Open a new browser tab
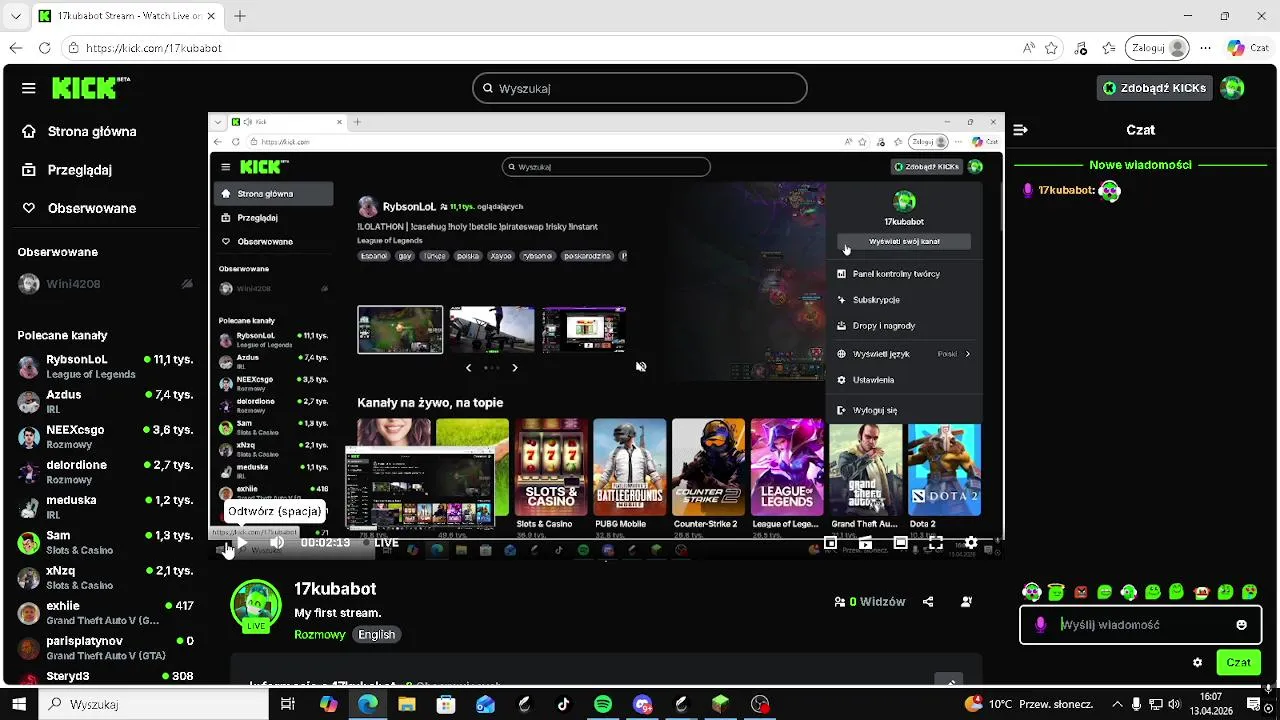Image resolution: width=1280 pixels, height=720 pixels. pos(240,16)
